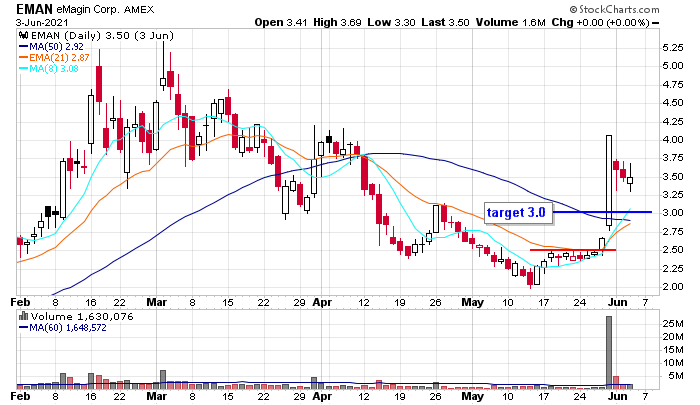Viewport: 700px width, 405px height.
Task: Click the 2.00 price axis label
Action: [672, 286]
